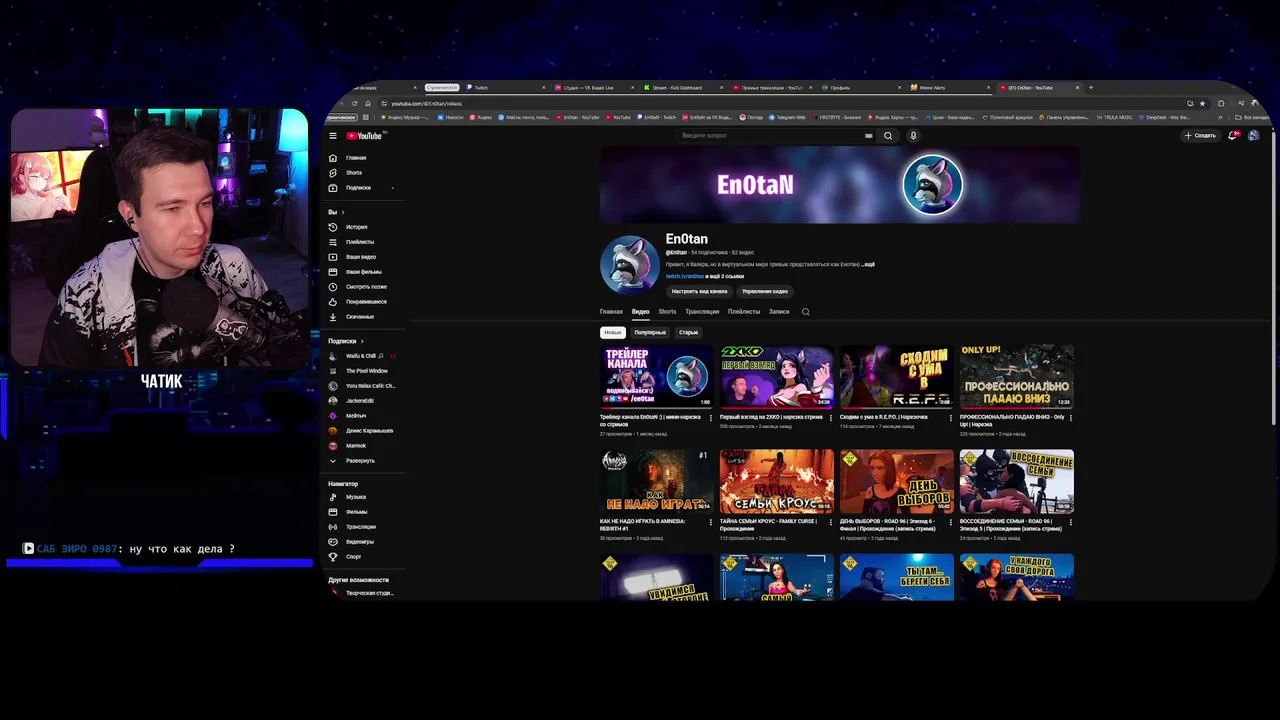1280x720 pixels.
Task: Follow the twitch.tv/en0tan link
Action: click(685, 276)
